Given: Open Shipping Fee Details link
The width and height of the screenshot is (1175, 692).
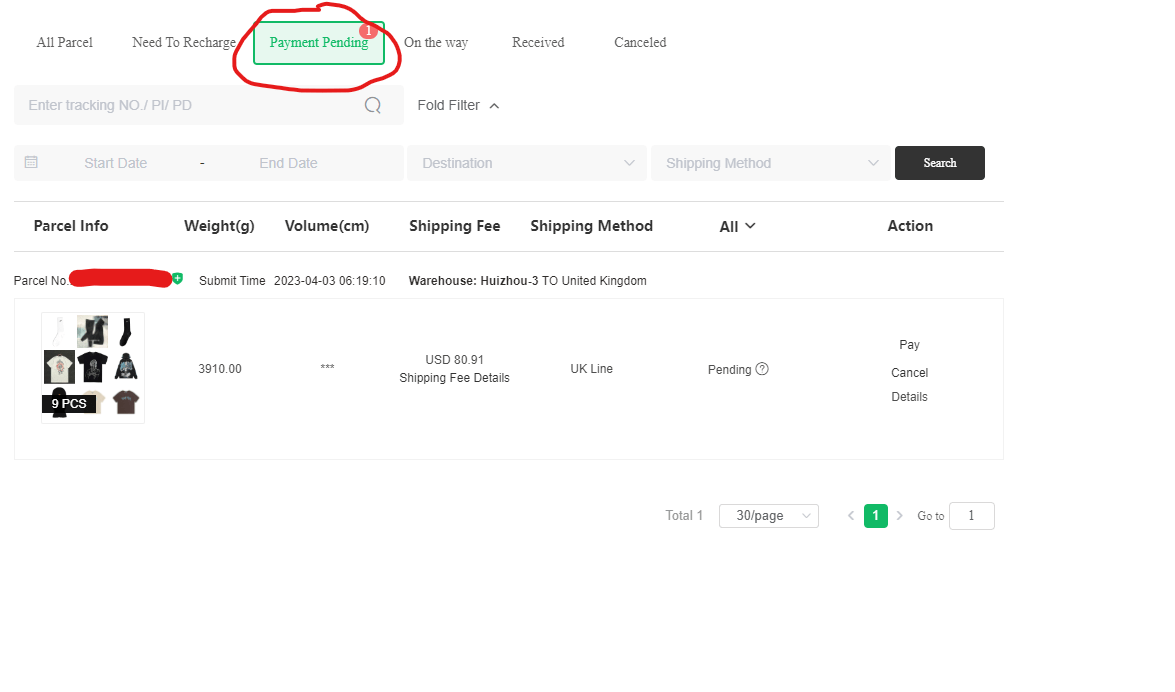Looking at the screenshot, I should (455, 378).
